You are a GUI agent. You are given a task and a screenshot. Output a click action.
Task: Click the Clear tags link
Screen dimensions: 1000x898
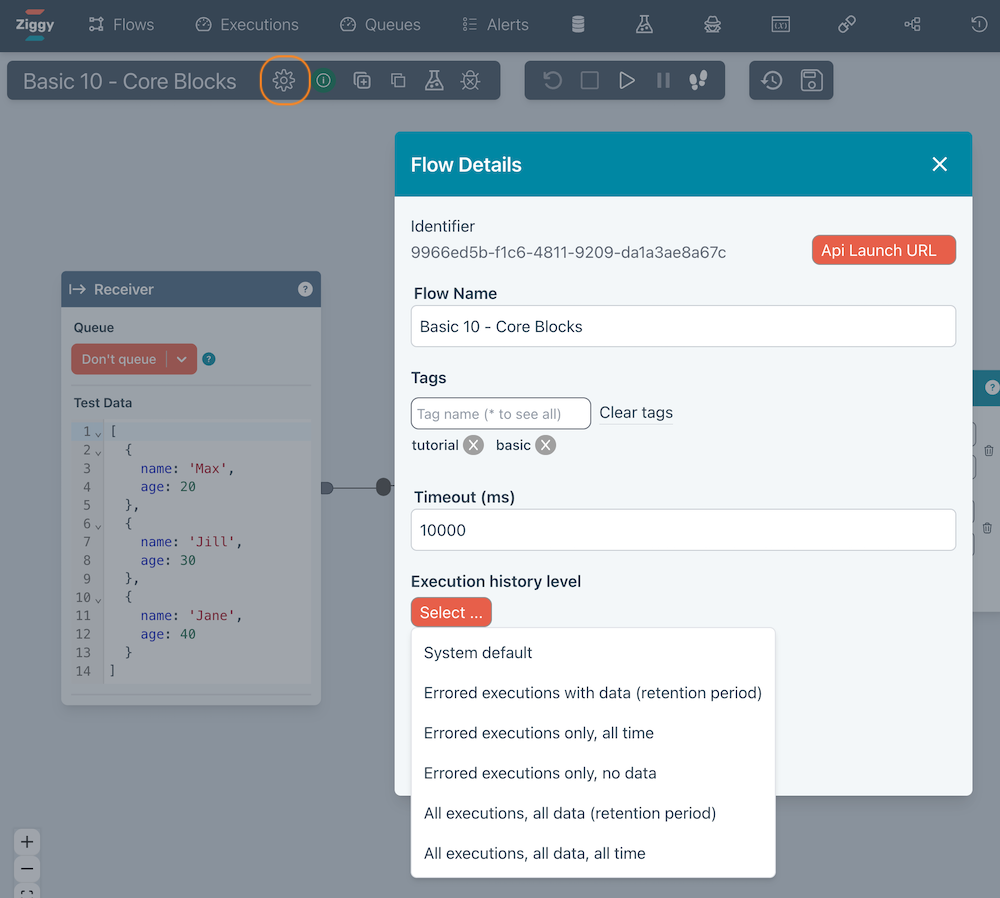[x=636, y=413]
